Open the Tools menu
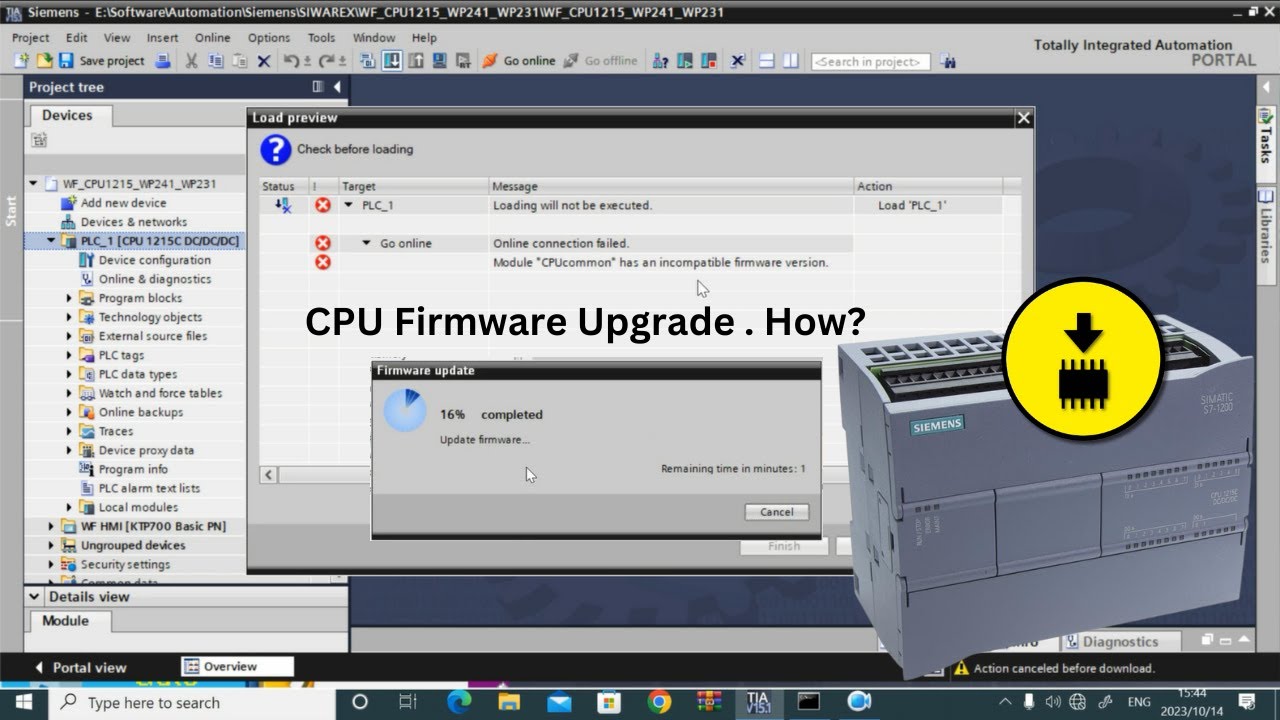 [321, 38]
